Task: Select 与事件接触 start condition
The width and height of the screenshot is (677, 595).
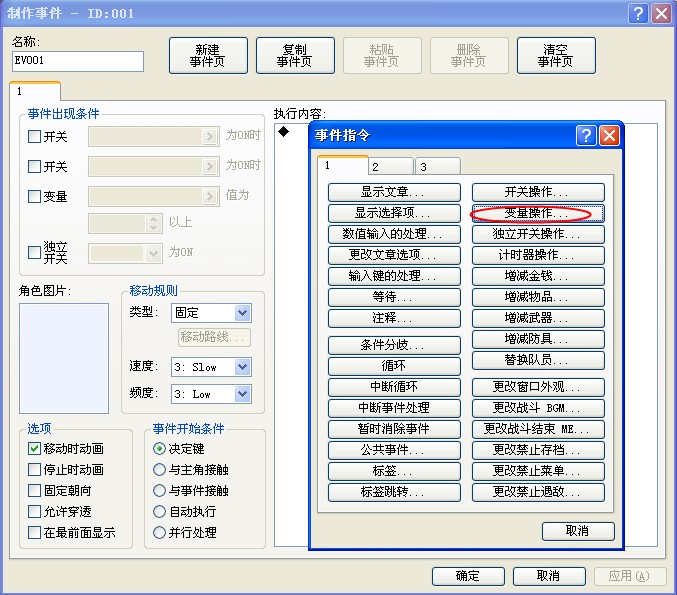Action: point(159,491)
